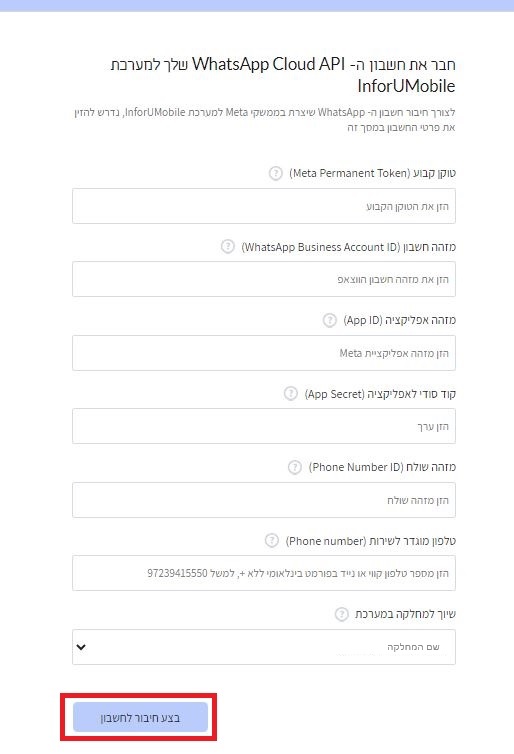The width and height of the screenshot is (514, 754).
Task: Open help icon for department assignment
Action: (341, 614)
